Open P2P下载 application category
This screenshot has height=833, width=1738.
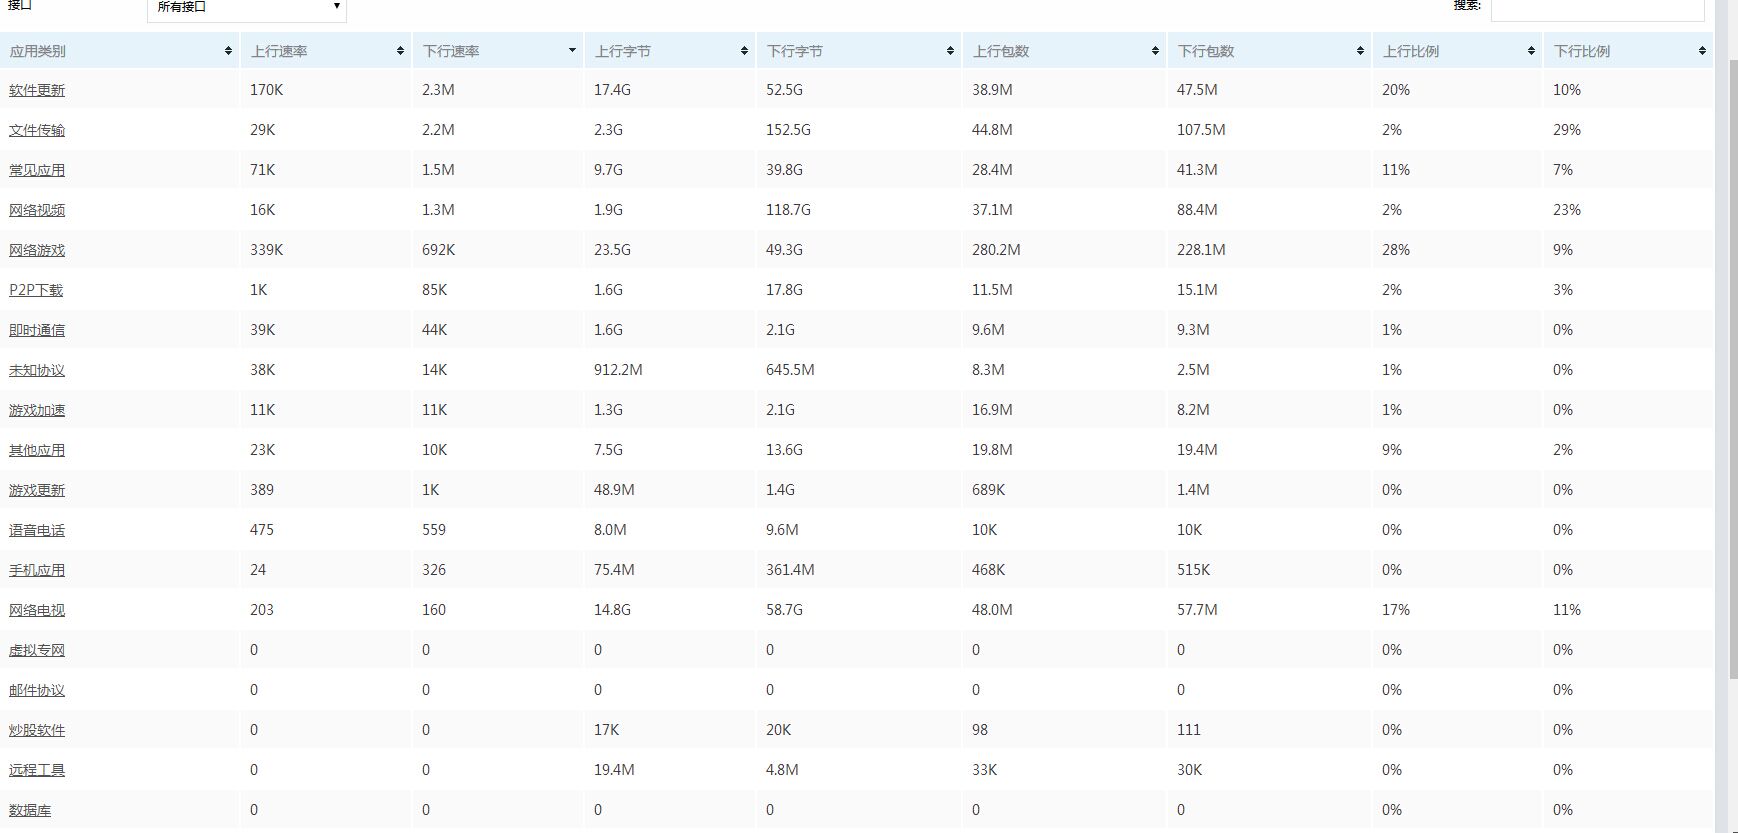(36, 290)
